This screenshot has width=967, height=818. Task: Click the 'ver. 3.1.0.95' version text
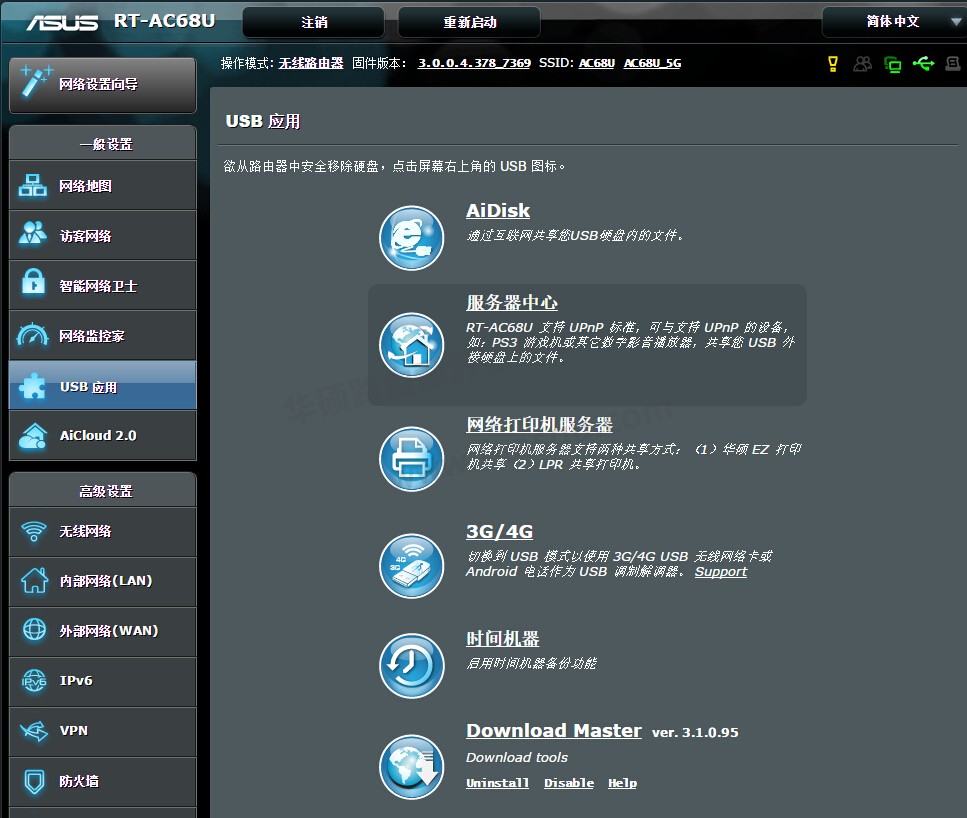(695, 732)
